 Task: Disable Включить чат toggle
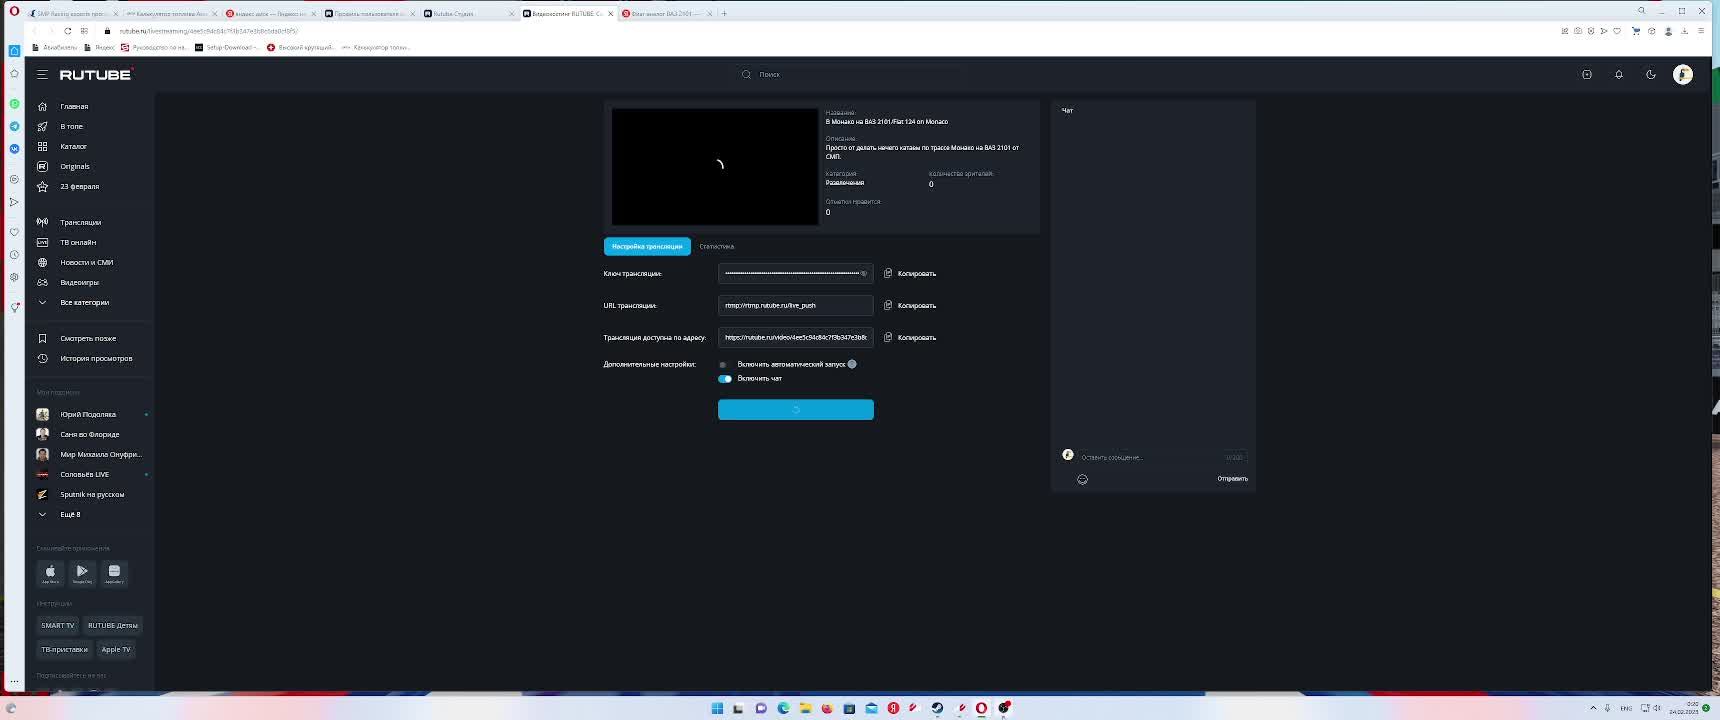click(x=724, y=378)
